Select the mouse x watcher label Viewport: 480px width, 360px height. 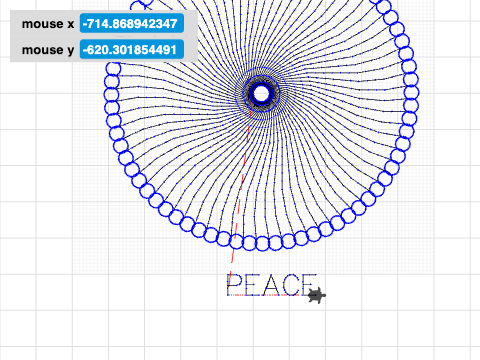pyautogui.click(x=48, y=24)
